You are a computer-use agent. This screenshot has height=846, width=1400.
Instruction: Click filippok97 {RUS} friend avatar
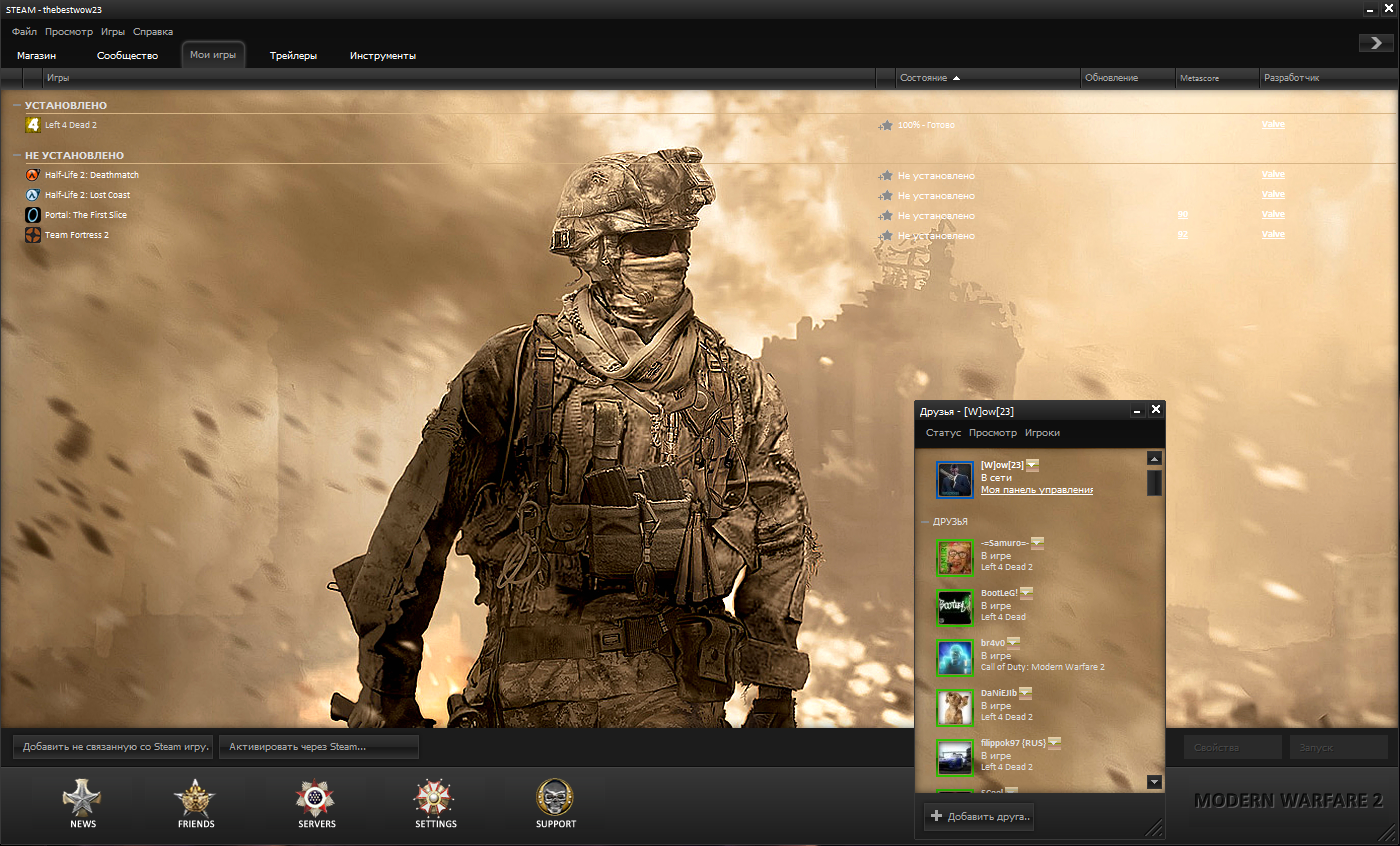pos(954,757)
